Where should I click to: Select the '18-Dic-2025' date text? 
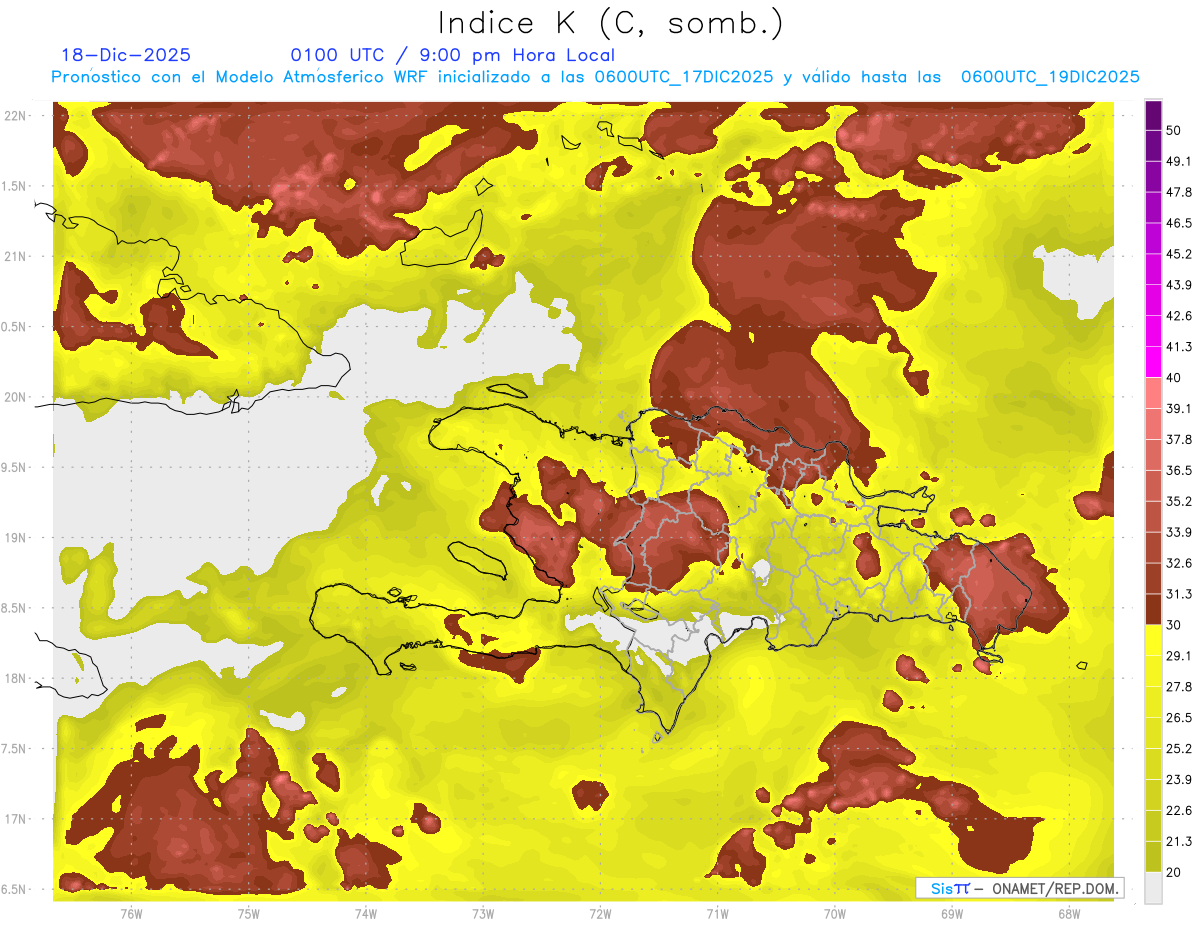[126, 55]
